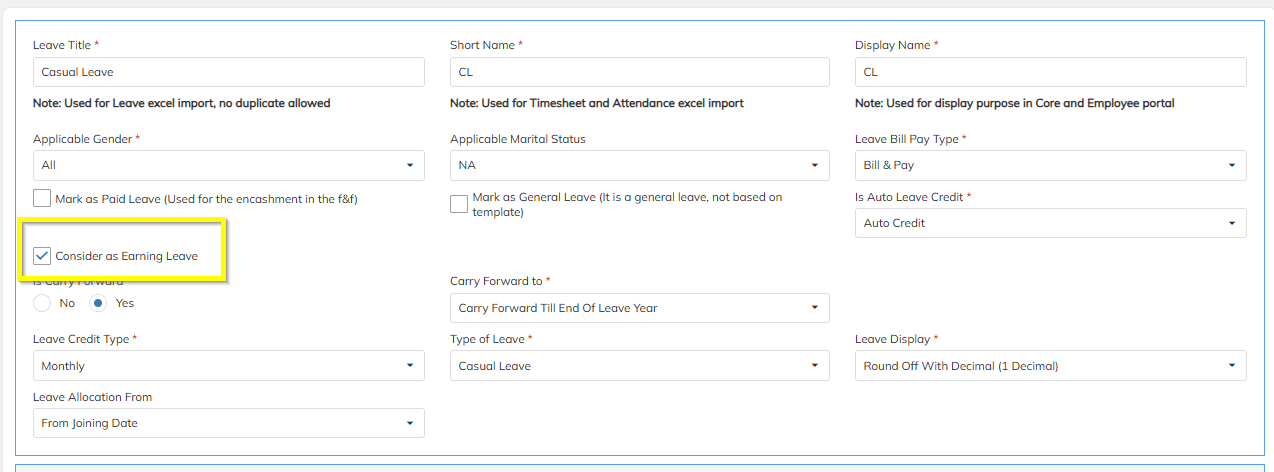The height and width of the screenshot is (472, 1274).
Task: Toggle the Mark as General Leave checkbox
Action: coord(459,204)
